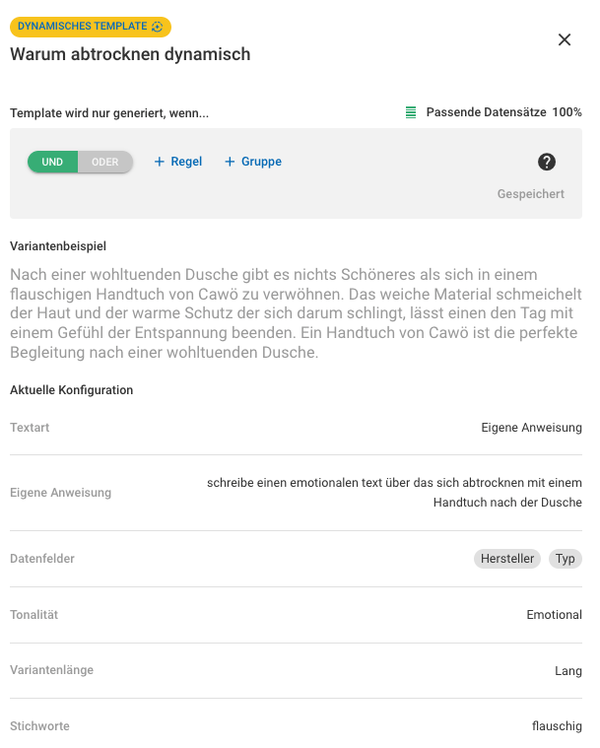Click the Variantenbeispiel sample text
This screenshot has height=748, width=600.
(296, 314)
